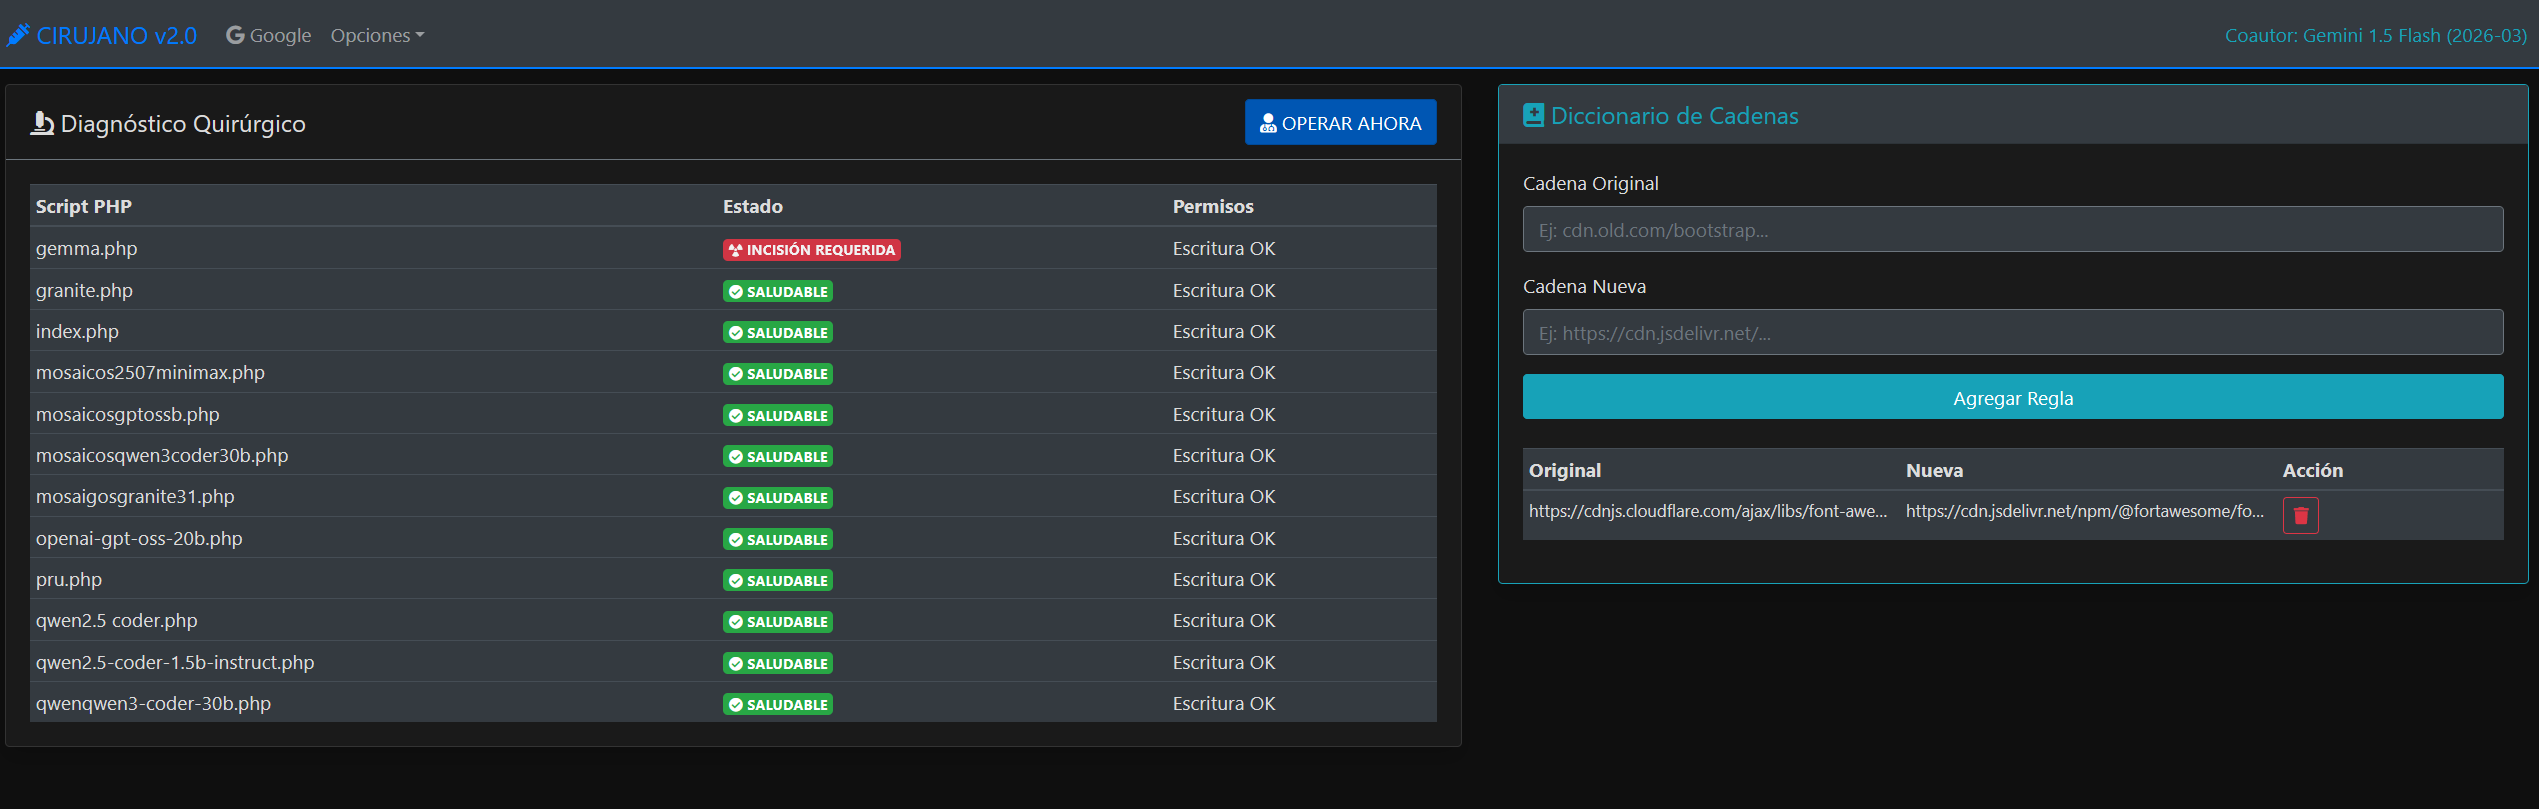Focus the Cadena Original input field
The width and height of the screenshot is (2539, 809).
coord(2012,229)
